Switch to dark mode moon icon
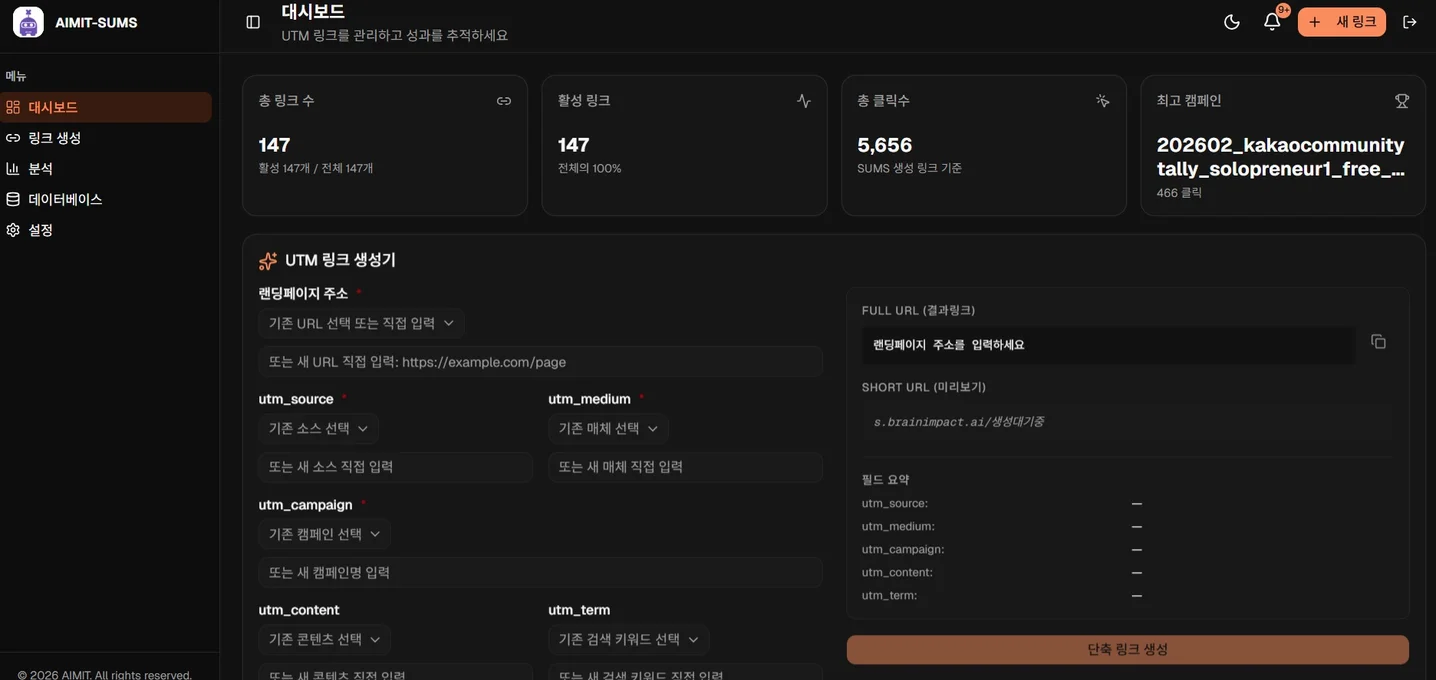1436x680 pixels. click(1232, 22)
